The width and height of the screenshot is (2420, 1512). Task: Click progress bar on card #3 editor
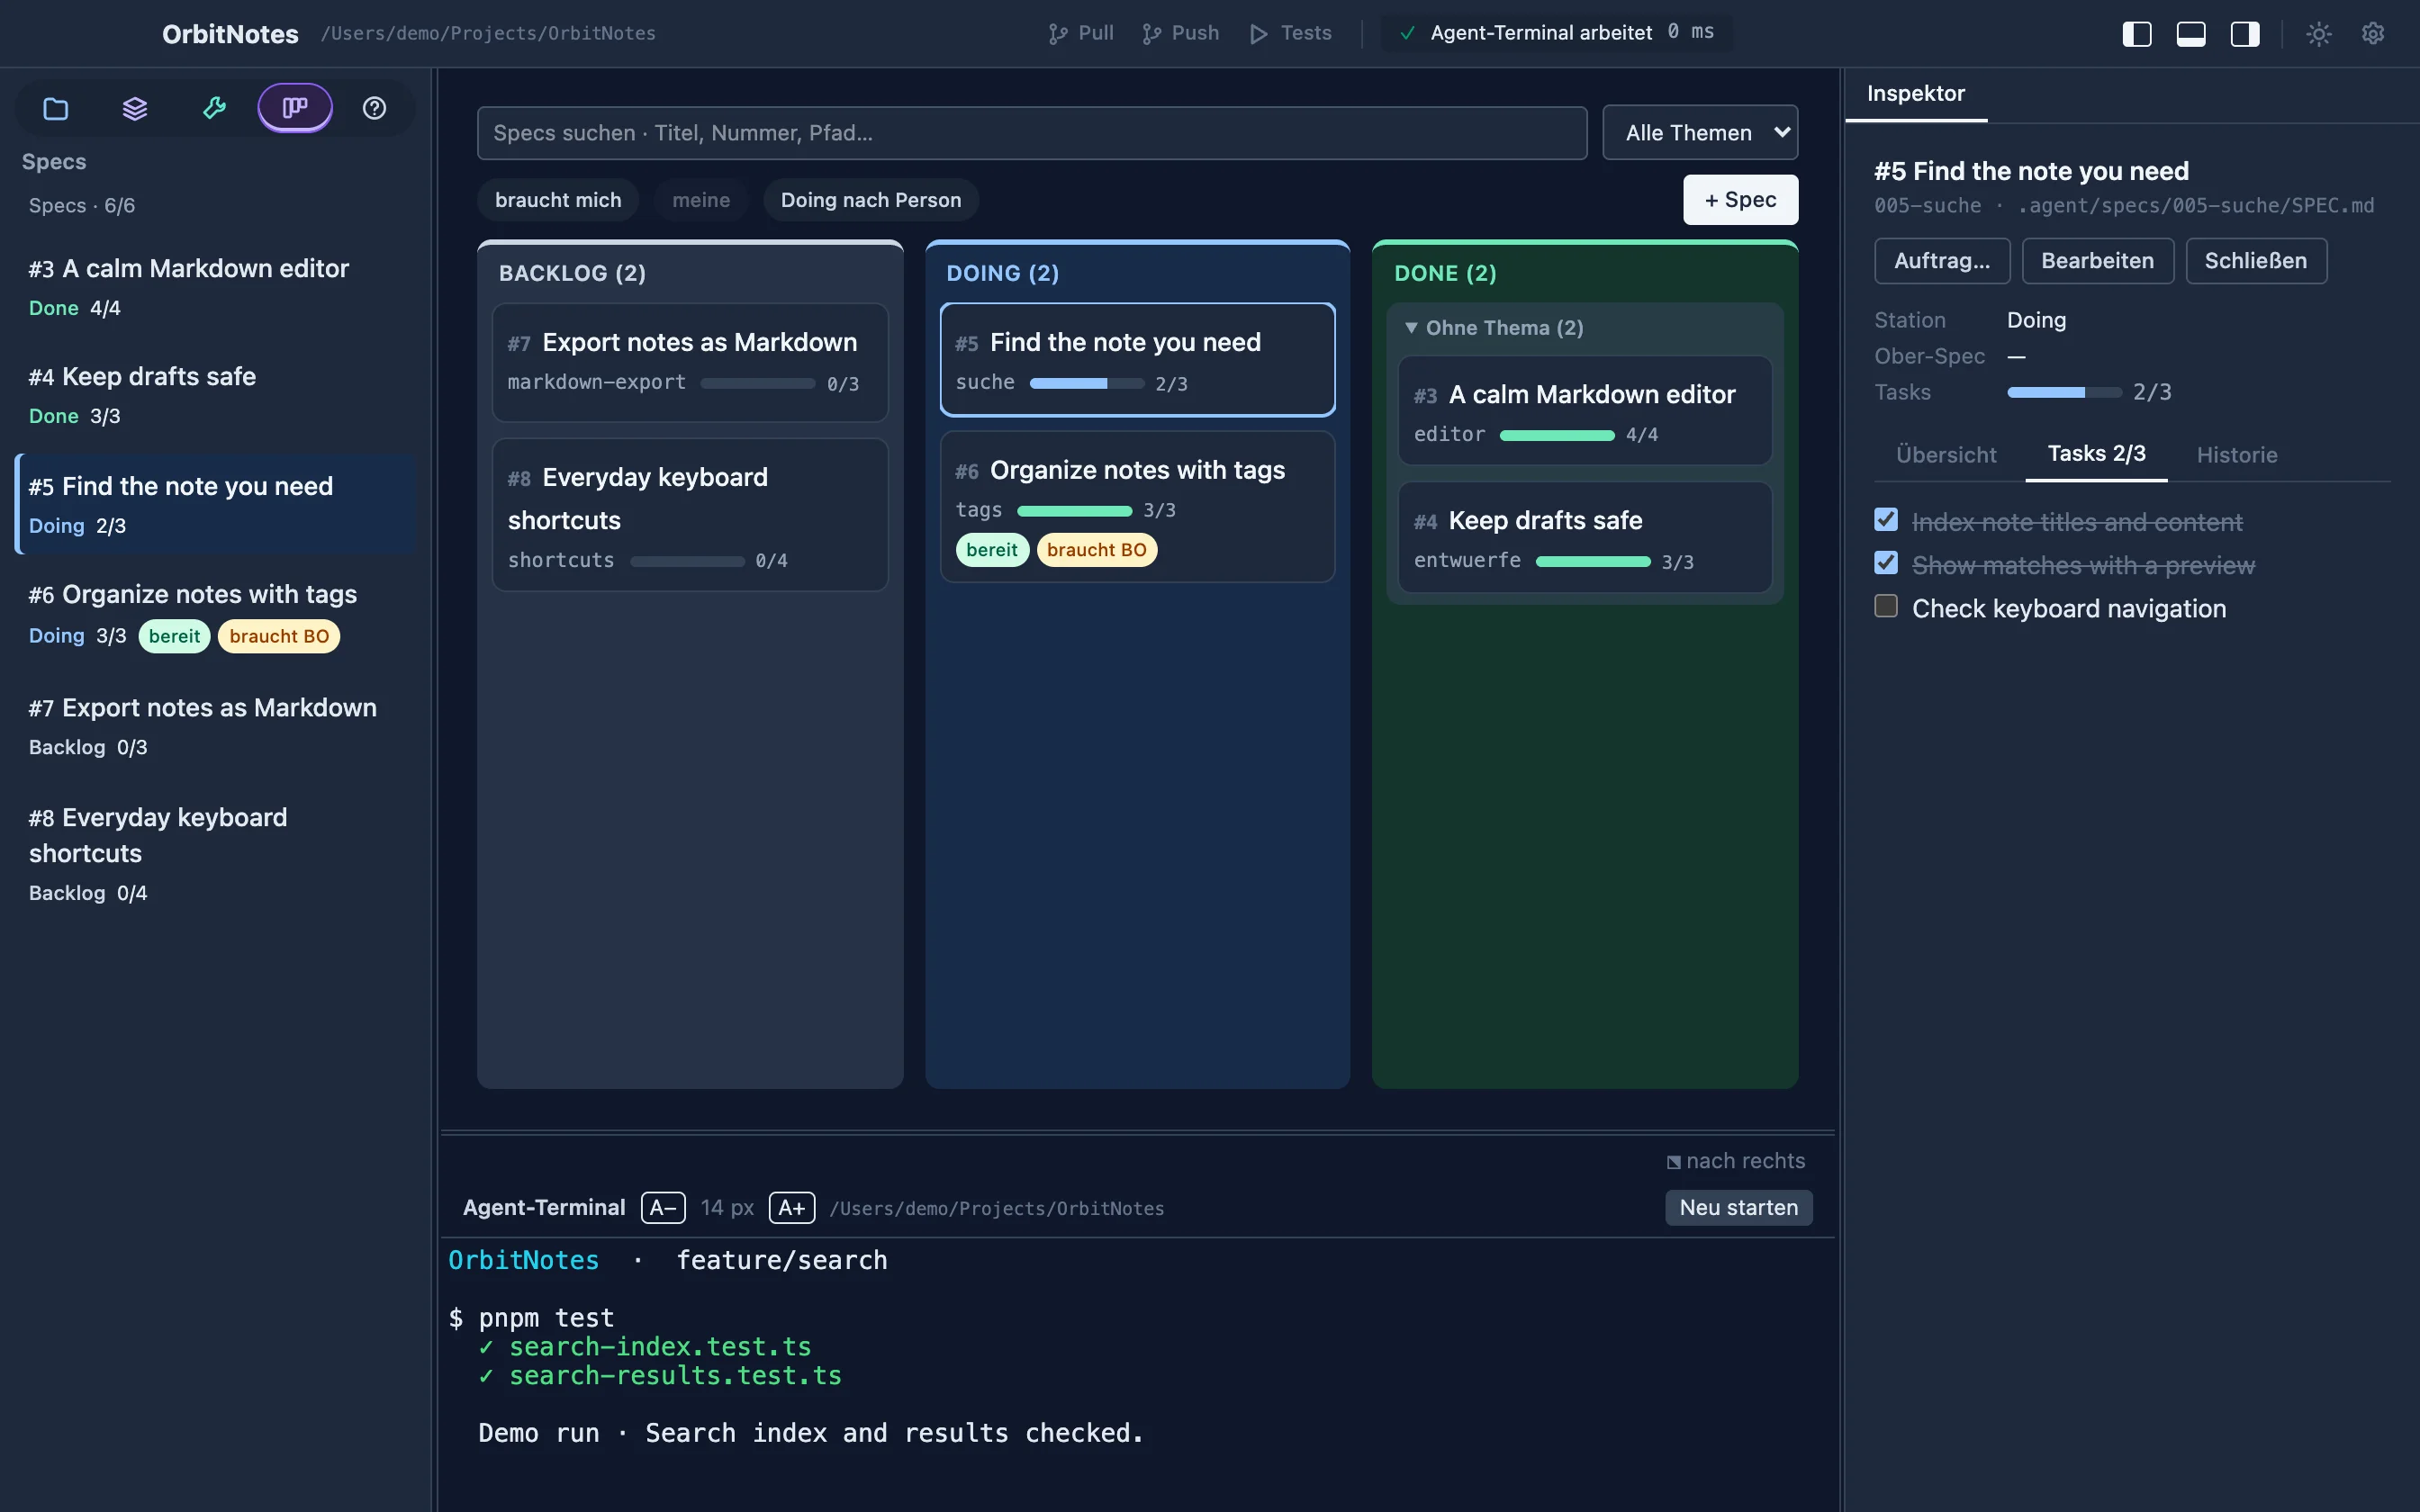pos(1557,435)
